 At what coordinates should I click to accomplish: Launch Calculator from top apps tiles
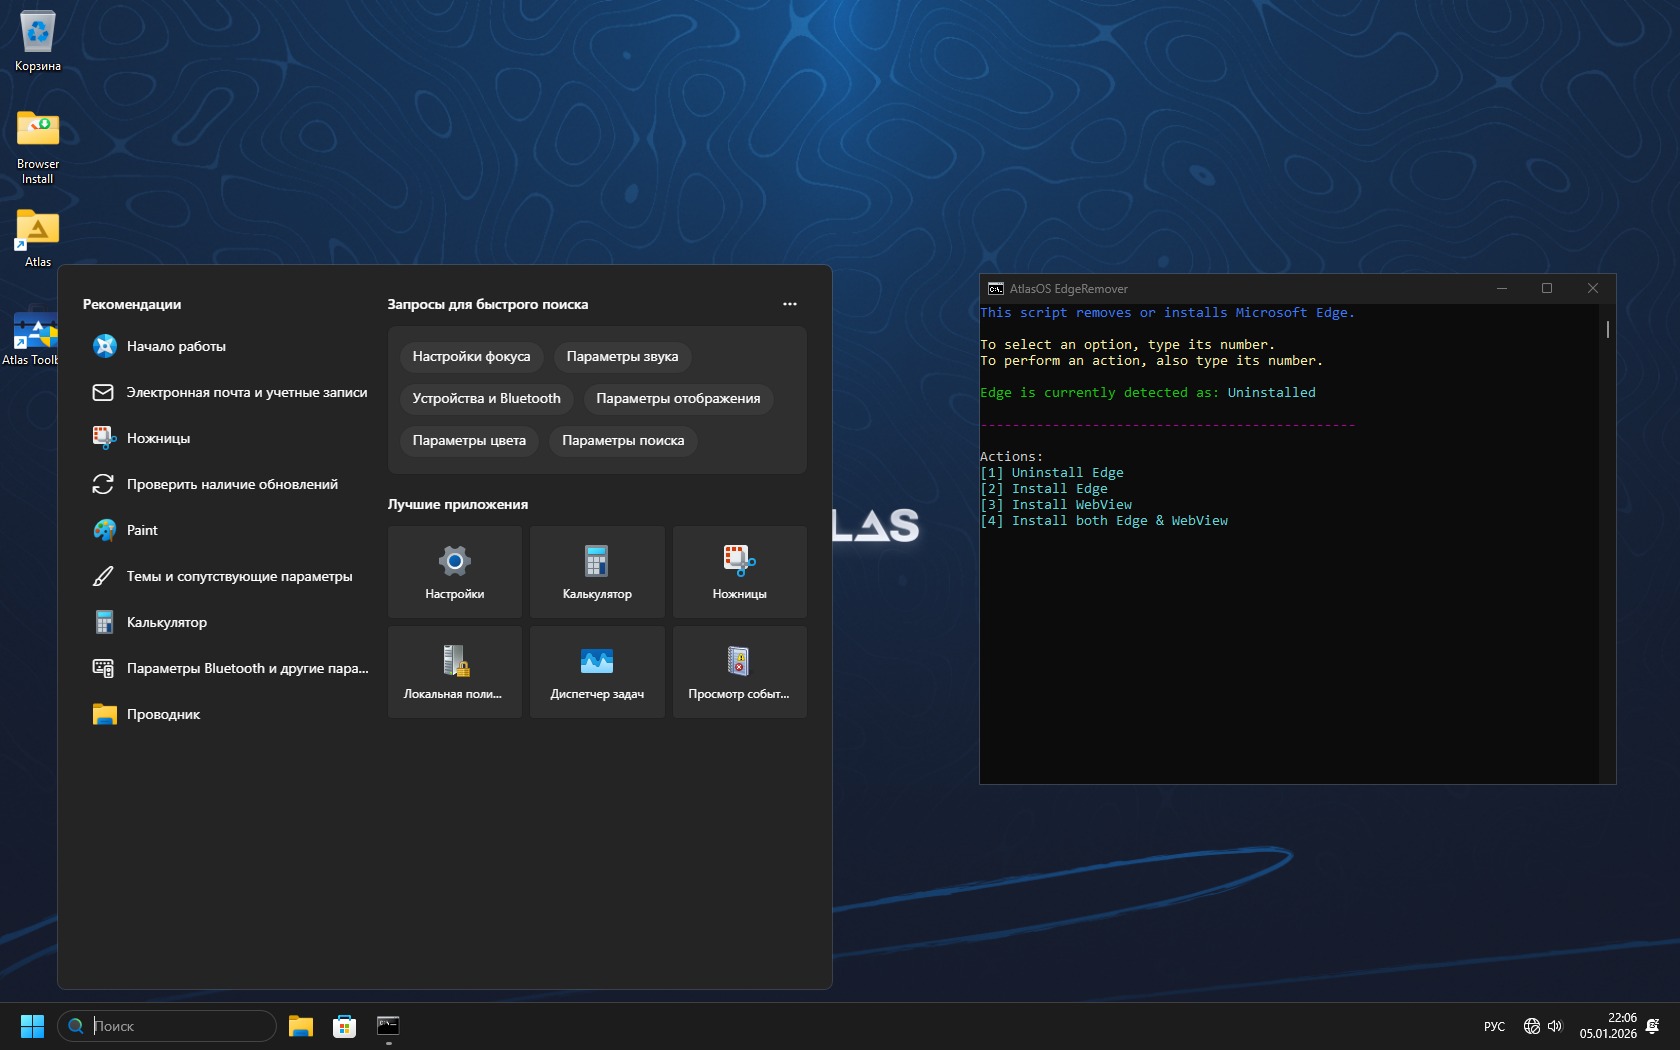click(x=597, y=572)
